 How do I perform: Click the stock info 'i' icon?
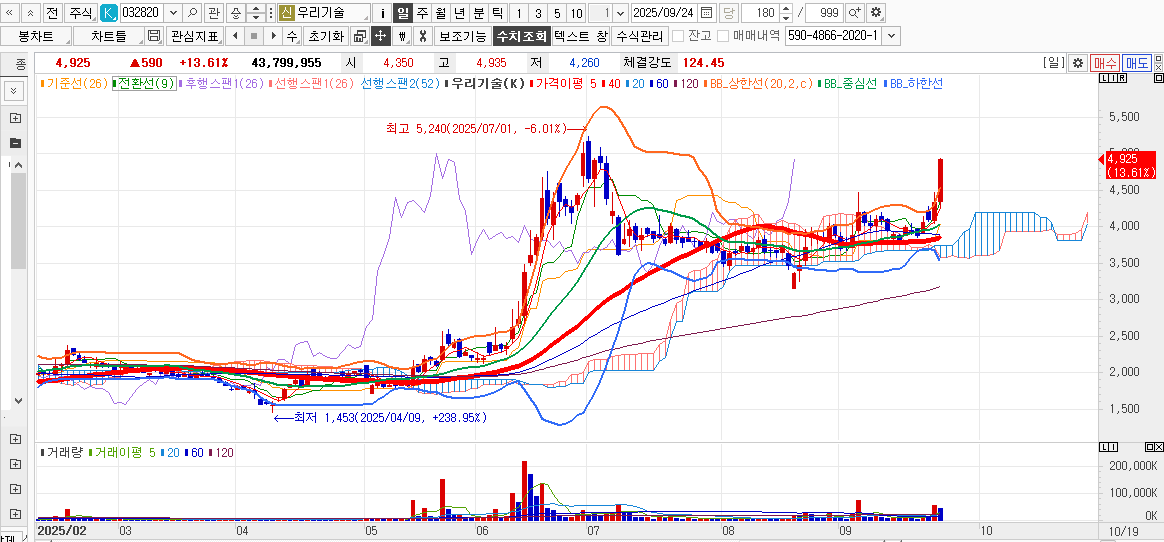coord(382,13)
